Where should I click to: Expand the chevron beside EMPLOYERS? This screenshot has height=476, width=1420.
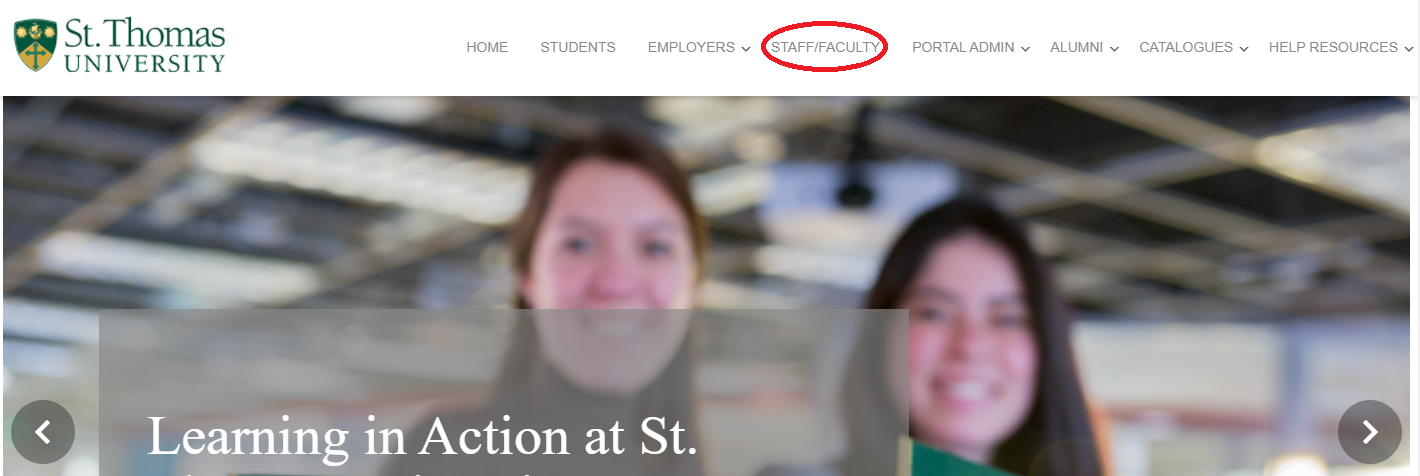click(746, 49)
